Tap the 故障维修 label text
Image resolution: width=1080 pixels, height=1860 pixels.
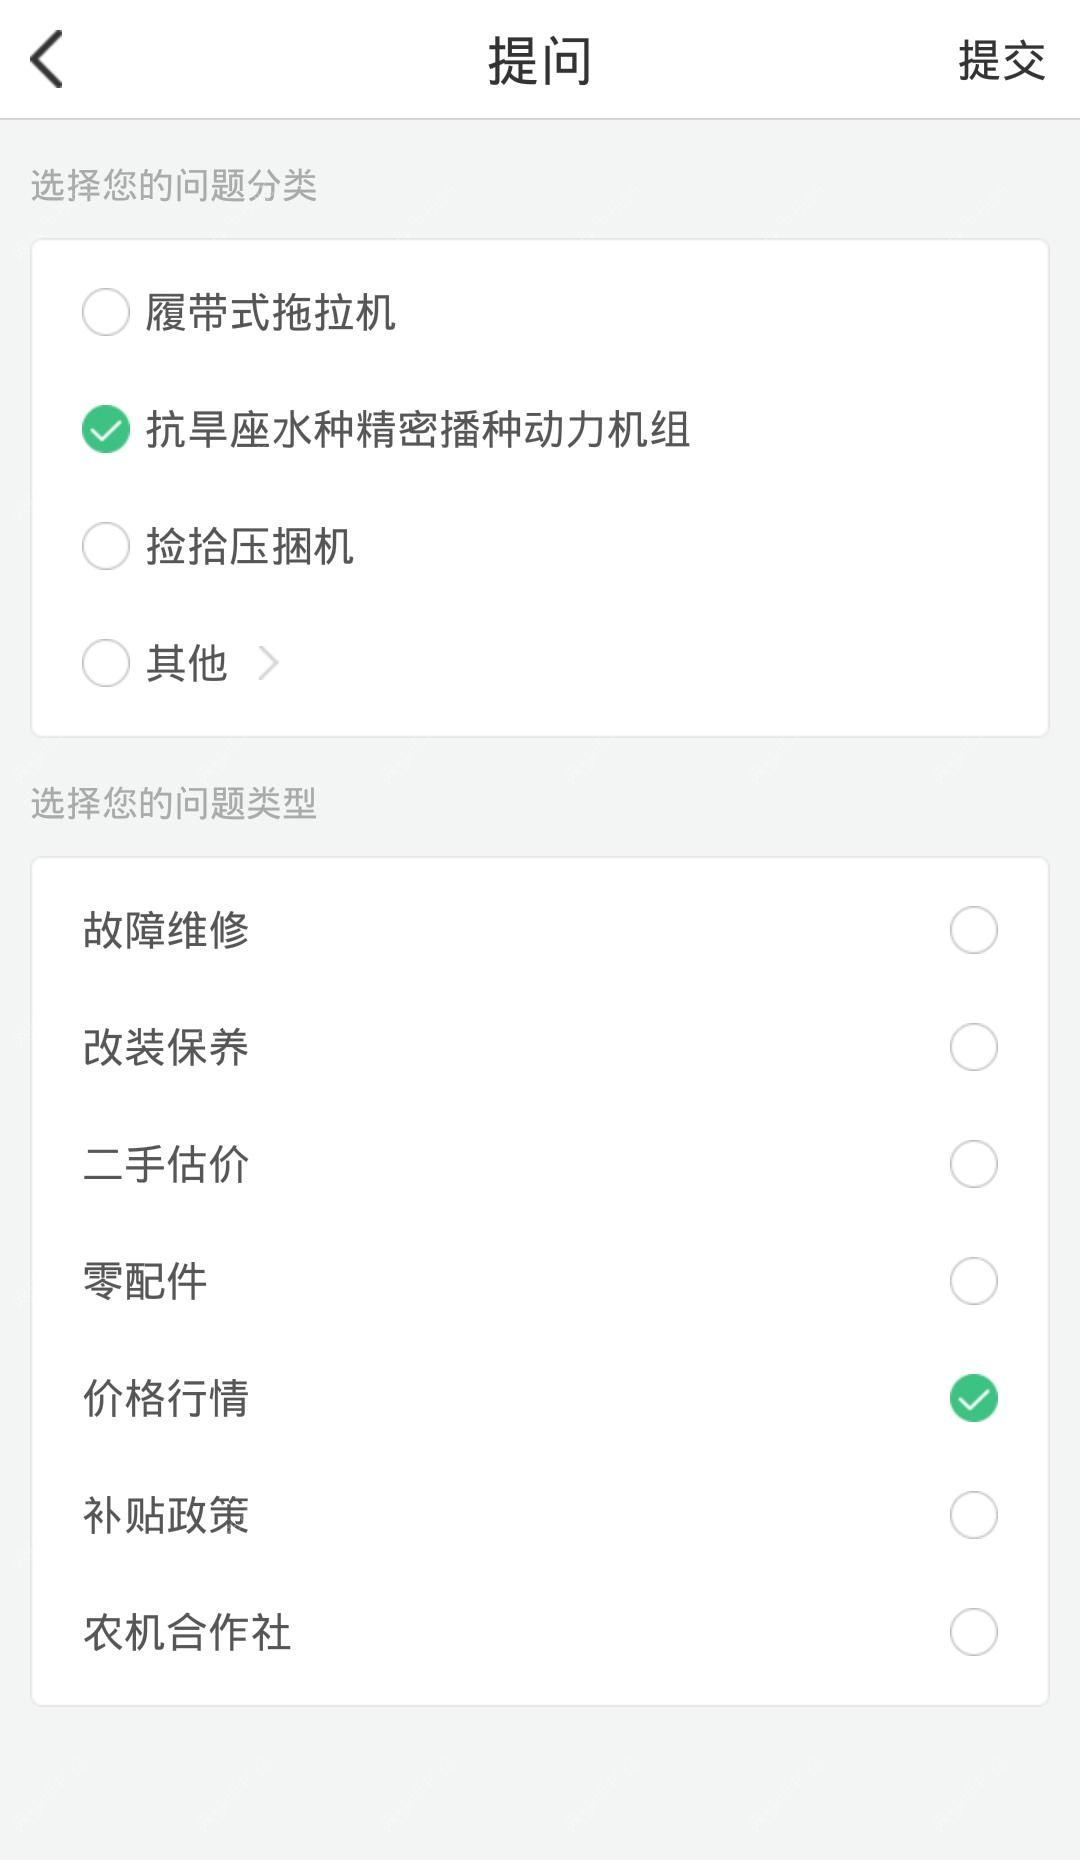pos(166,930)
